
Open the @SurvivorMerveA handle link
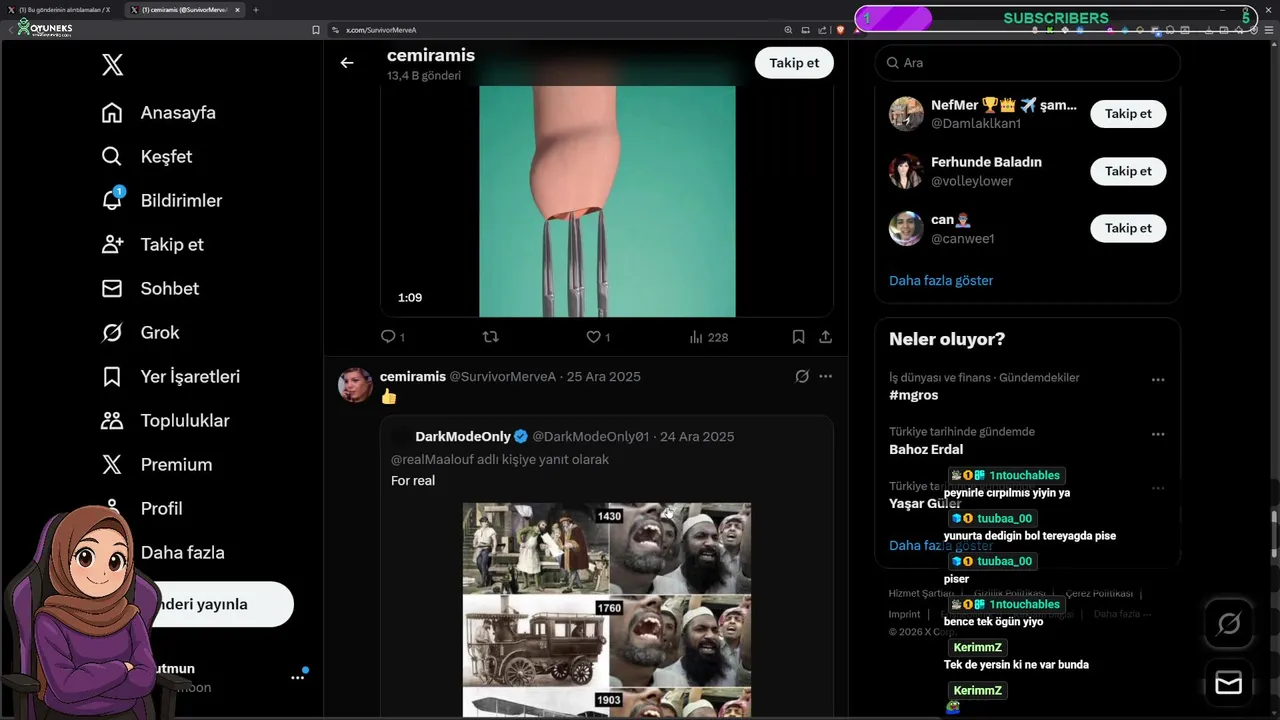click(x=504, y=376)
